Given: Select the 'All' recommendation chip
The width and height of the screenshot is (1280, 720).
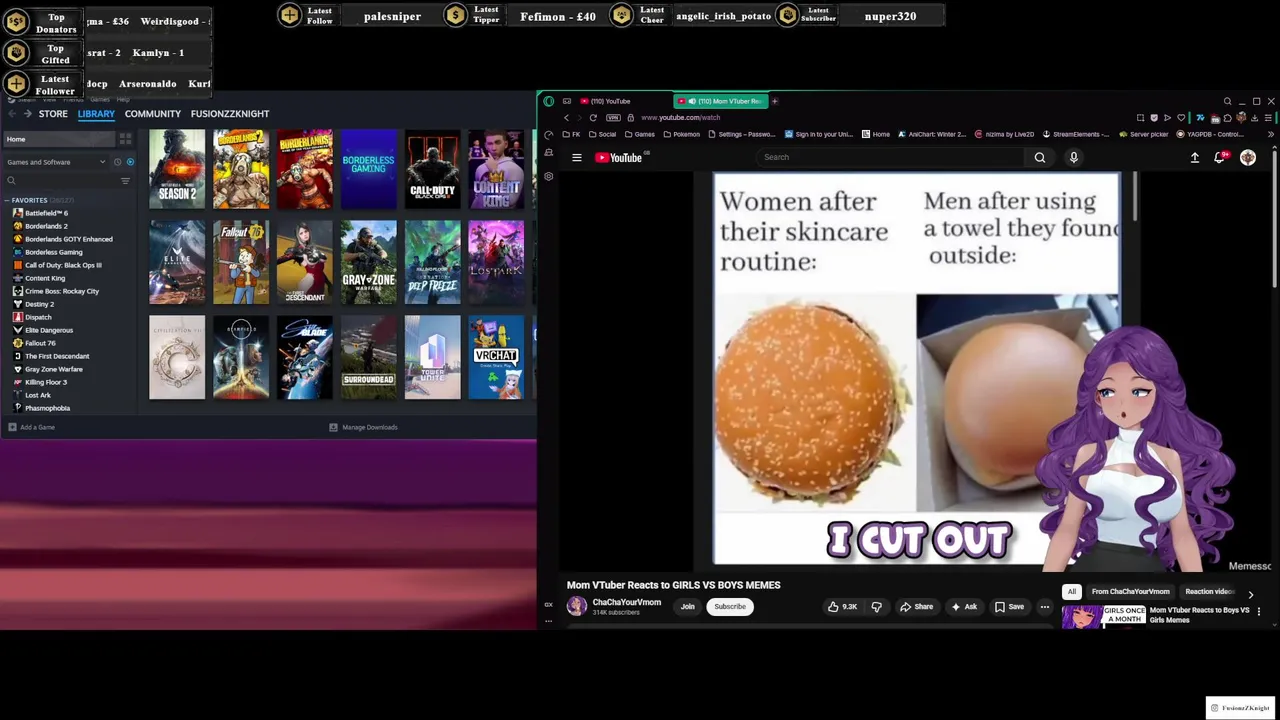Looking at the screenshot, I should point(1072,591).
